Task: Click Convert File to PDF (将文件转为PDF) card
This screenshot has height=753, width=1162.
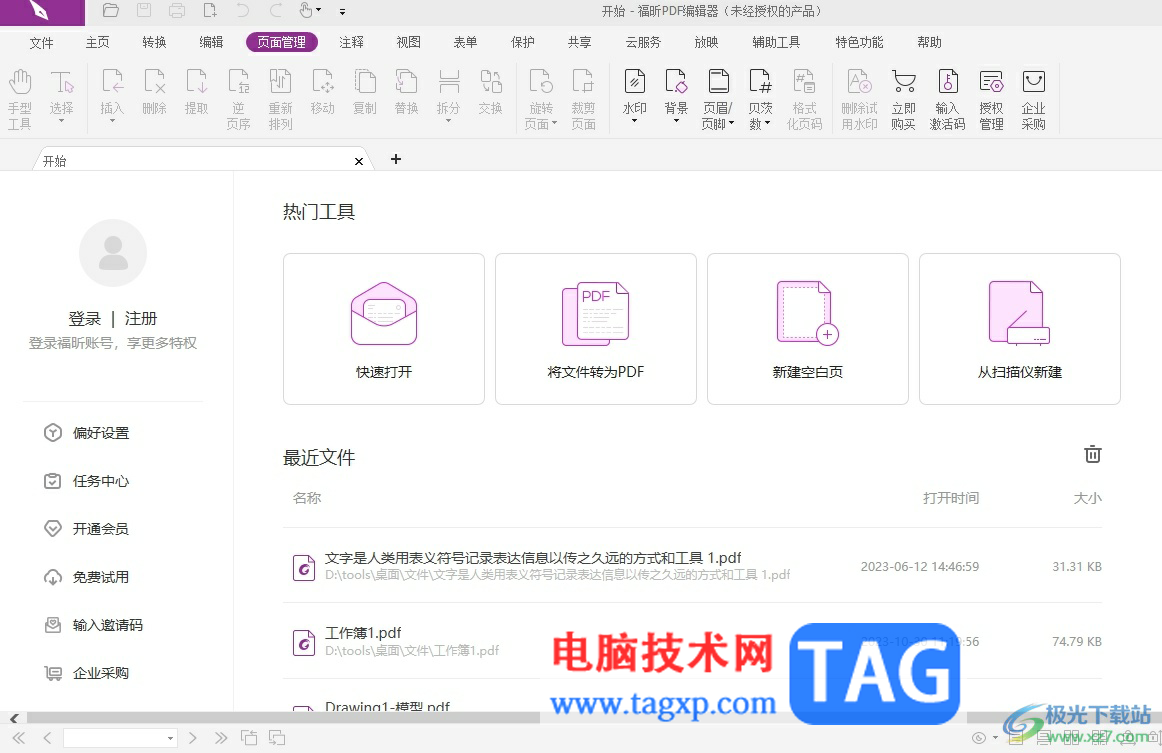Action: pyautogui.click(x=596, y=329)
